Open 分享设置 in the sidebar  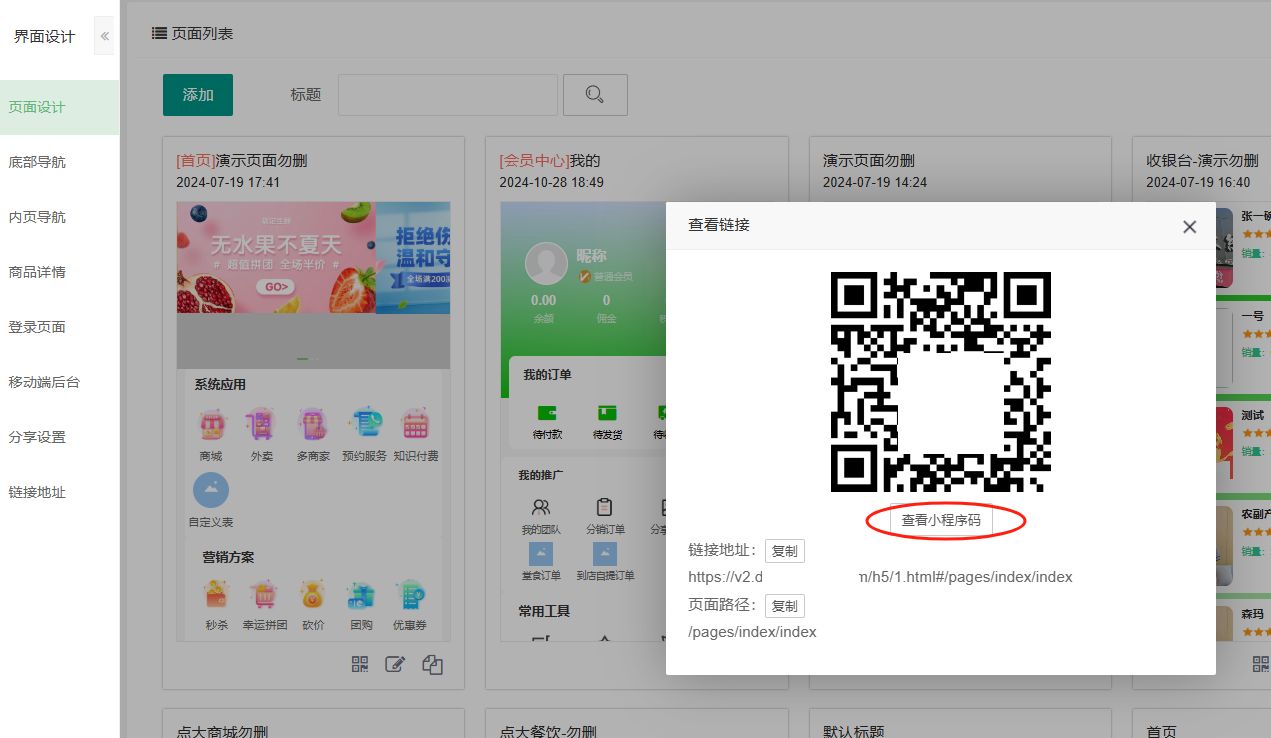[37, 437]
